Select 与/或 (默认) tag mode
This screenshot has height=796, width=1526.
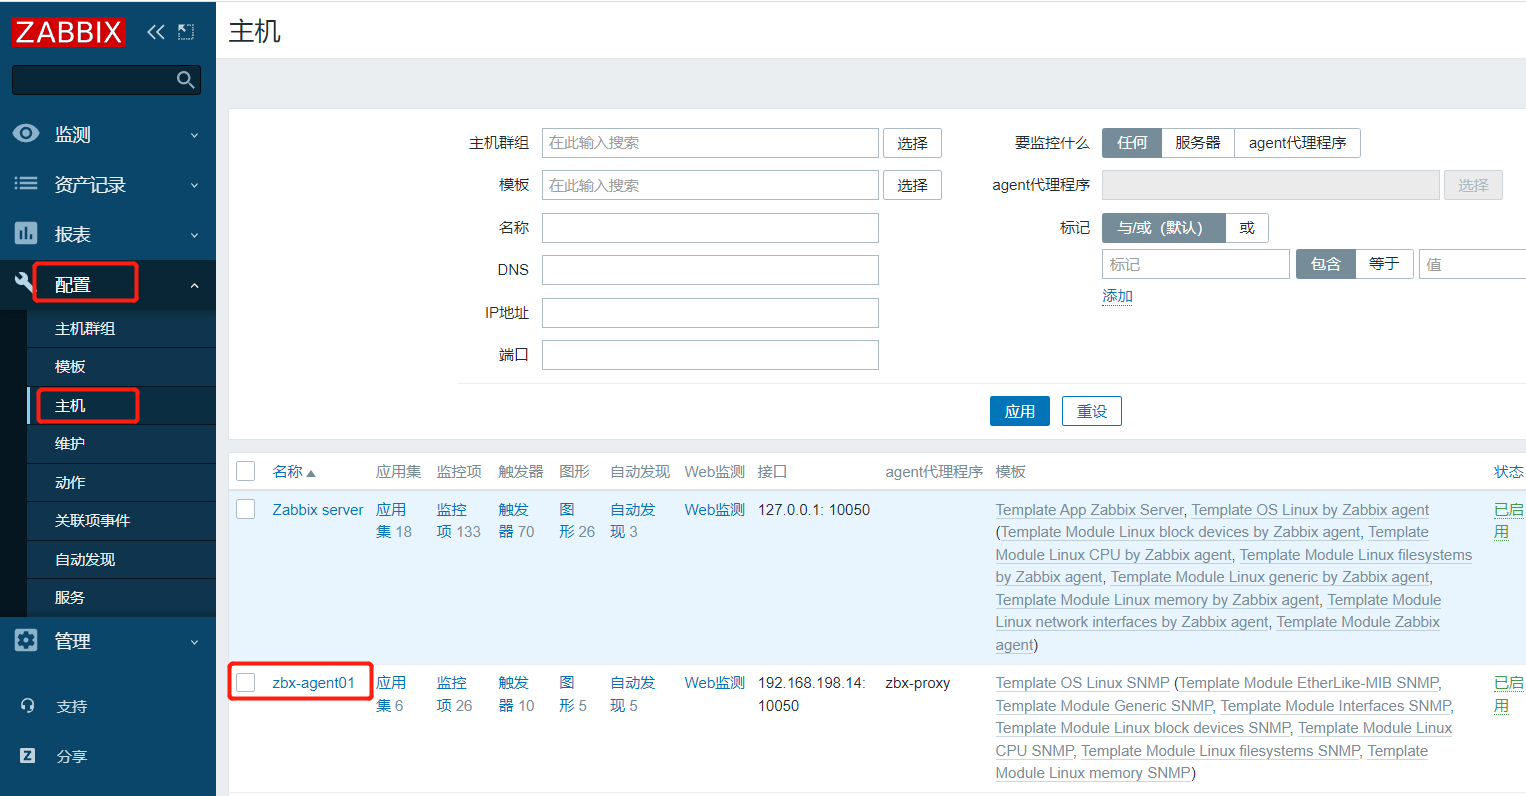coord(1164,228)
